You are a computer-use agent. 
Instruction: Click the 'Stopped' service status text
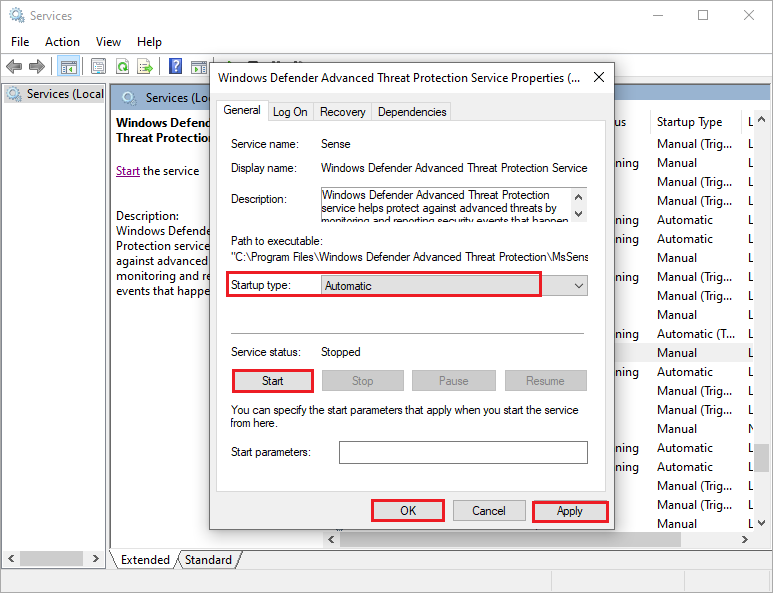341,352
